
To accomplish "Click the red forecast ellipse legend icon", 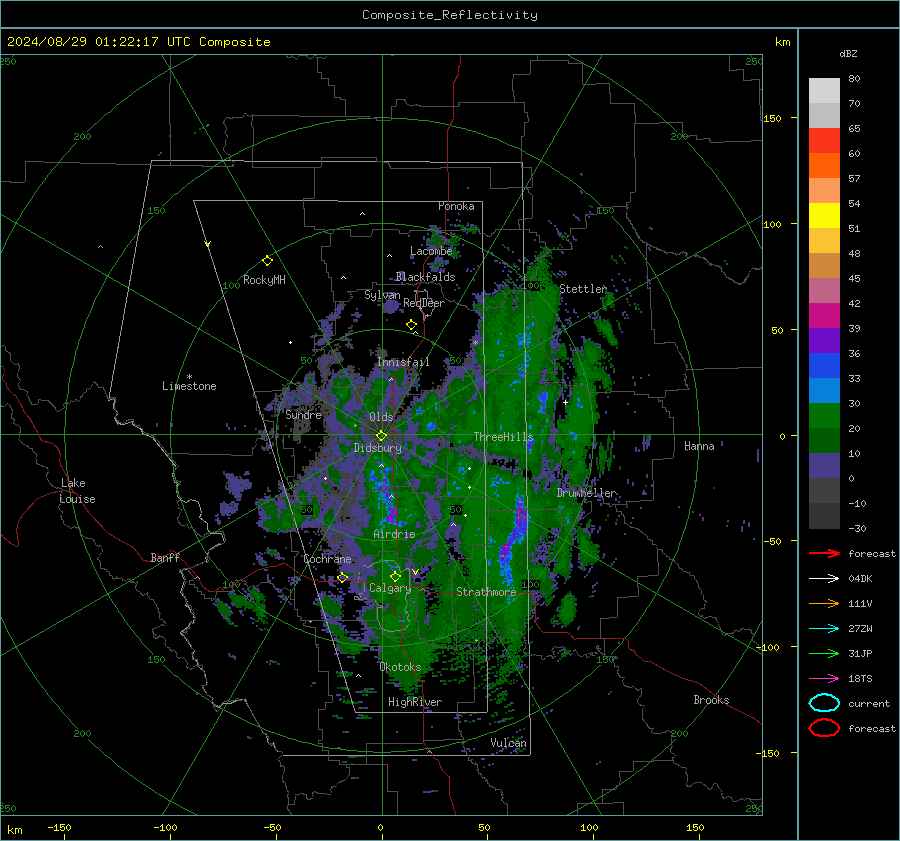I will 824,728.
